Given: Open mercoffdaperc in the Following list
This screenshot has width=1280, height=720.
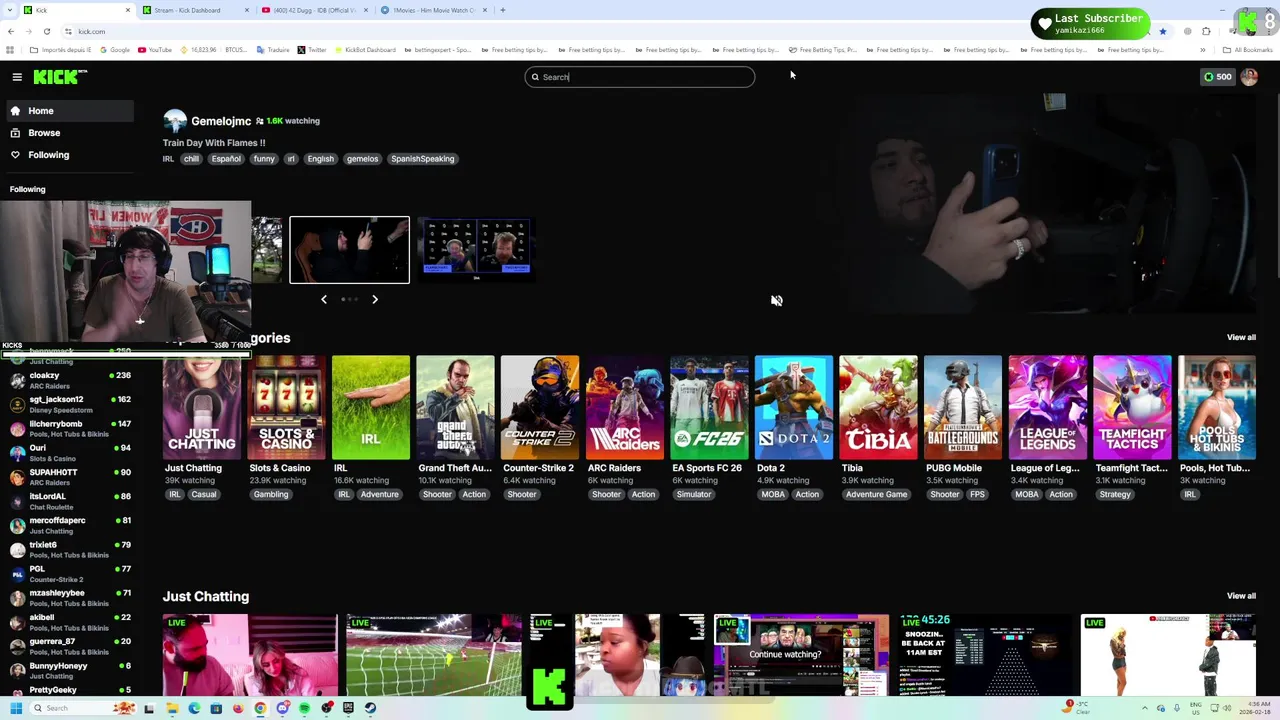Looking at the screenshot, I should pyautogui.click(x=70, y=525).
